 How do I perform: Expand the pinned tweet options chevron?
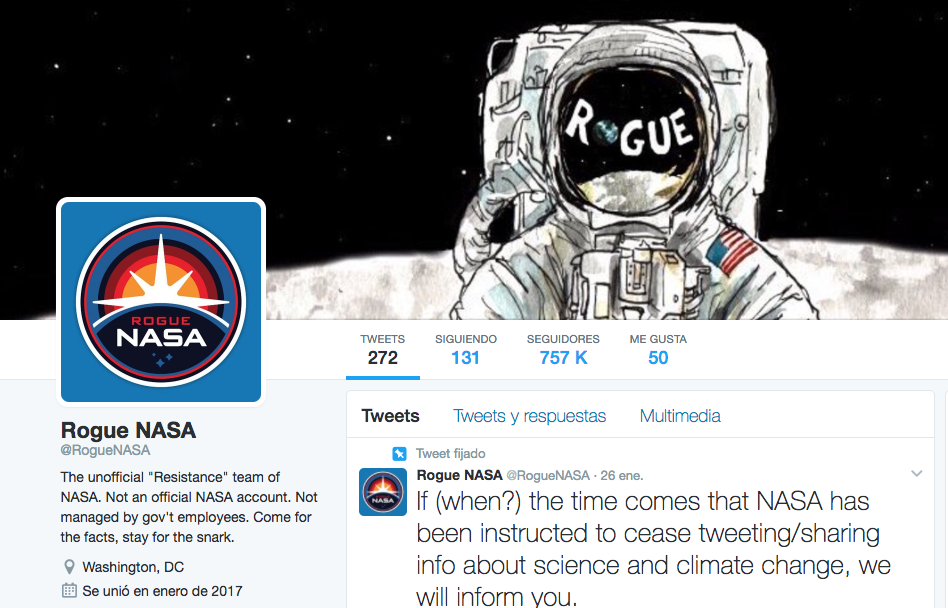(917, 474)
